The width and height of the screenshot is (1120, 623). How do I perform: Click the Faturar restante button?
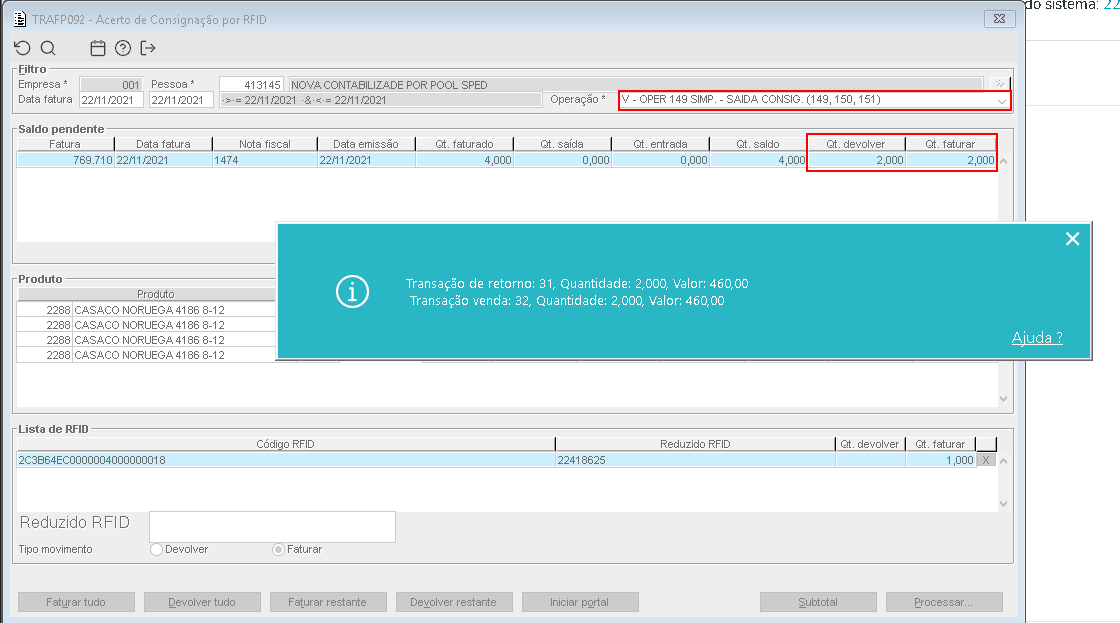pos(328,602)
